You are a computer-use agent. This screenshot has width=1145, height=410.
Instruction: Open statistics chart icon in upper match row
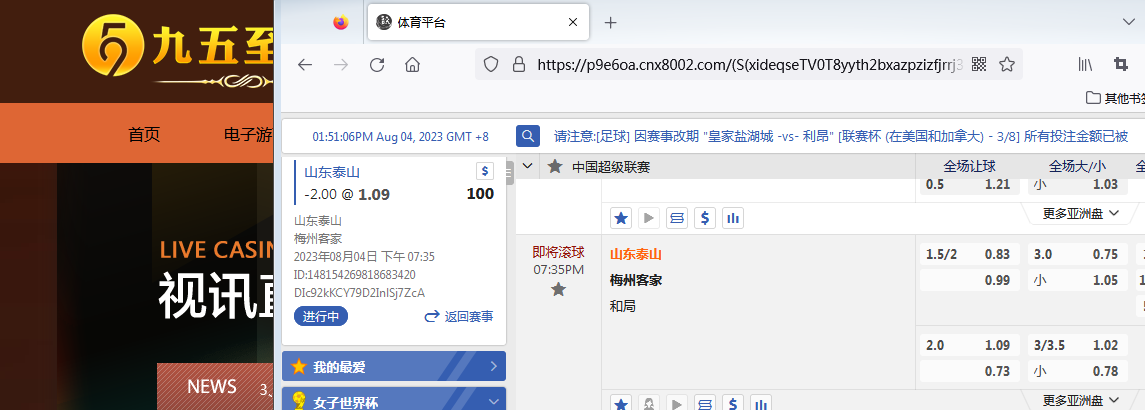(x=733, y=217)
